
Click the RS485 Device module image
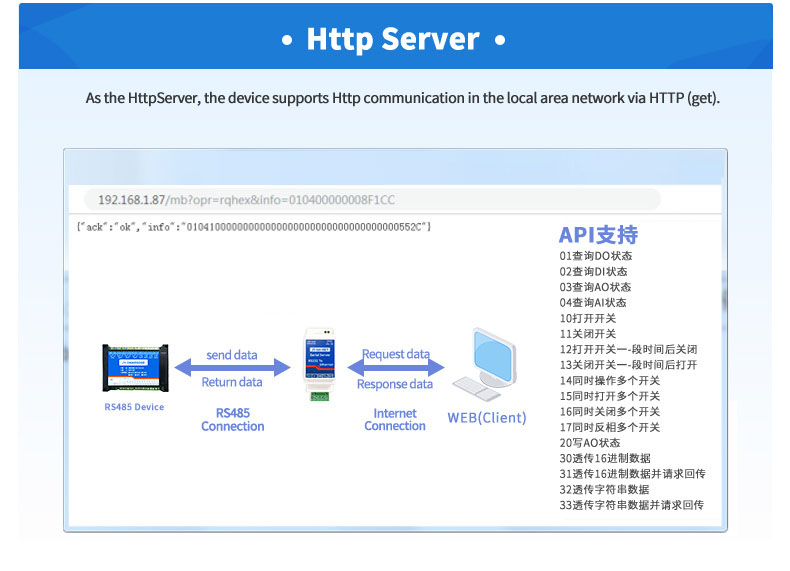click(x=134, y=368)
